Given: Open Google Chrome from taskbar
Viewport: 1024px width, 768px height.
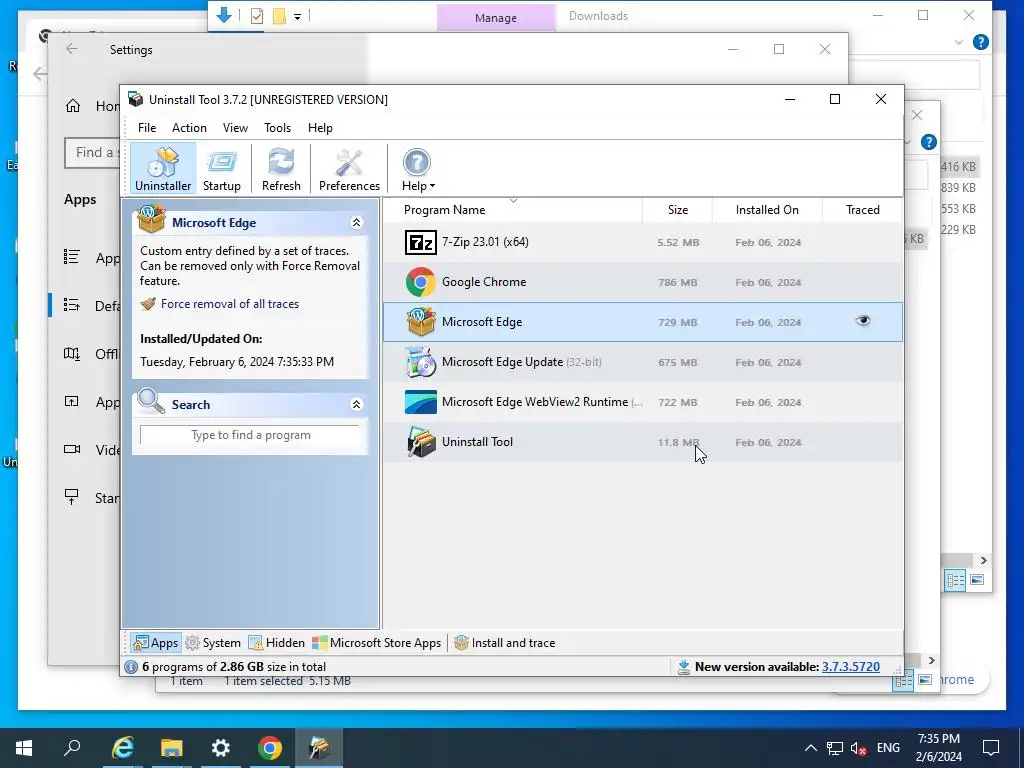Looking at the screenshot, I should click(x=270, y=748).
